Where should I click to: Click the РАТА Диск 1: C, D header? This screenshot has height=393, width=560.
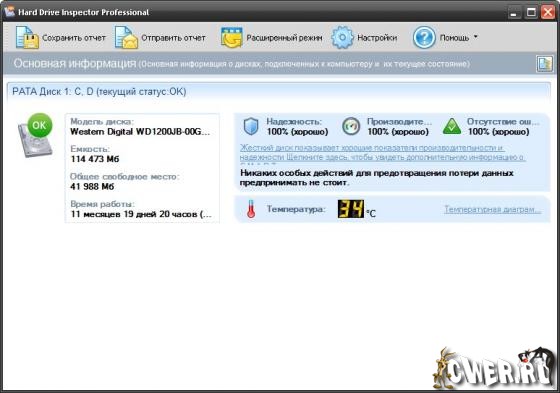click(x=99, y=92)
